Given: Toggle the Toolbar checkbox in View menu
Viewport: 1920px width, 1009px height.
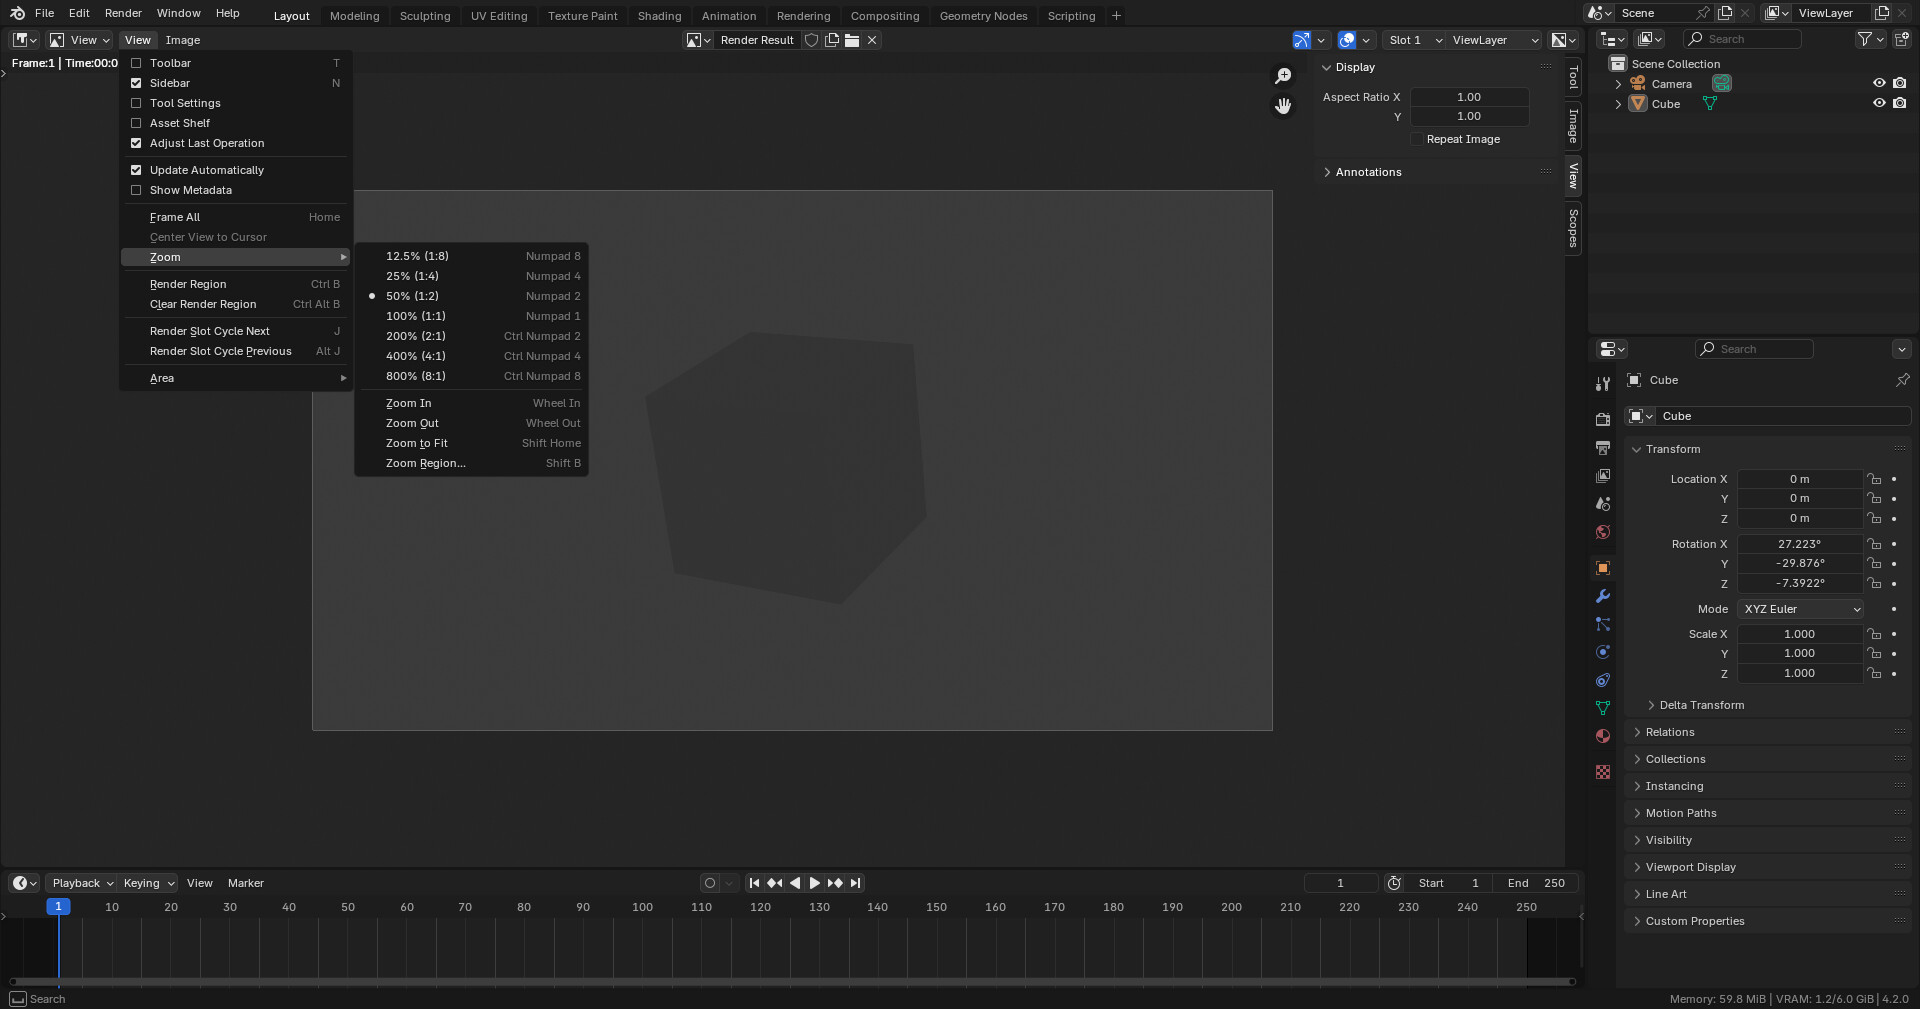Looking at the screenshot, I should (136, 63).
